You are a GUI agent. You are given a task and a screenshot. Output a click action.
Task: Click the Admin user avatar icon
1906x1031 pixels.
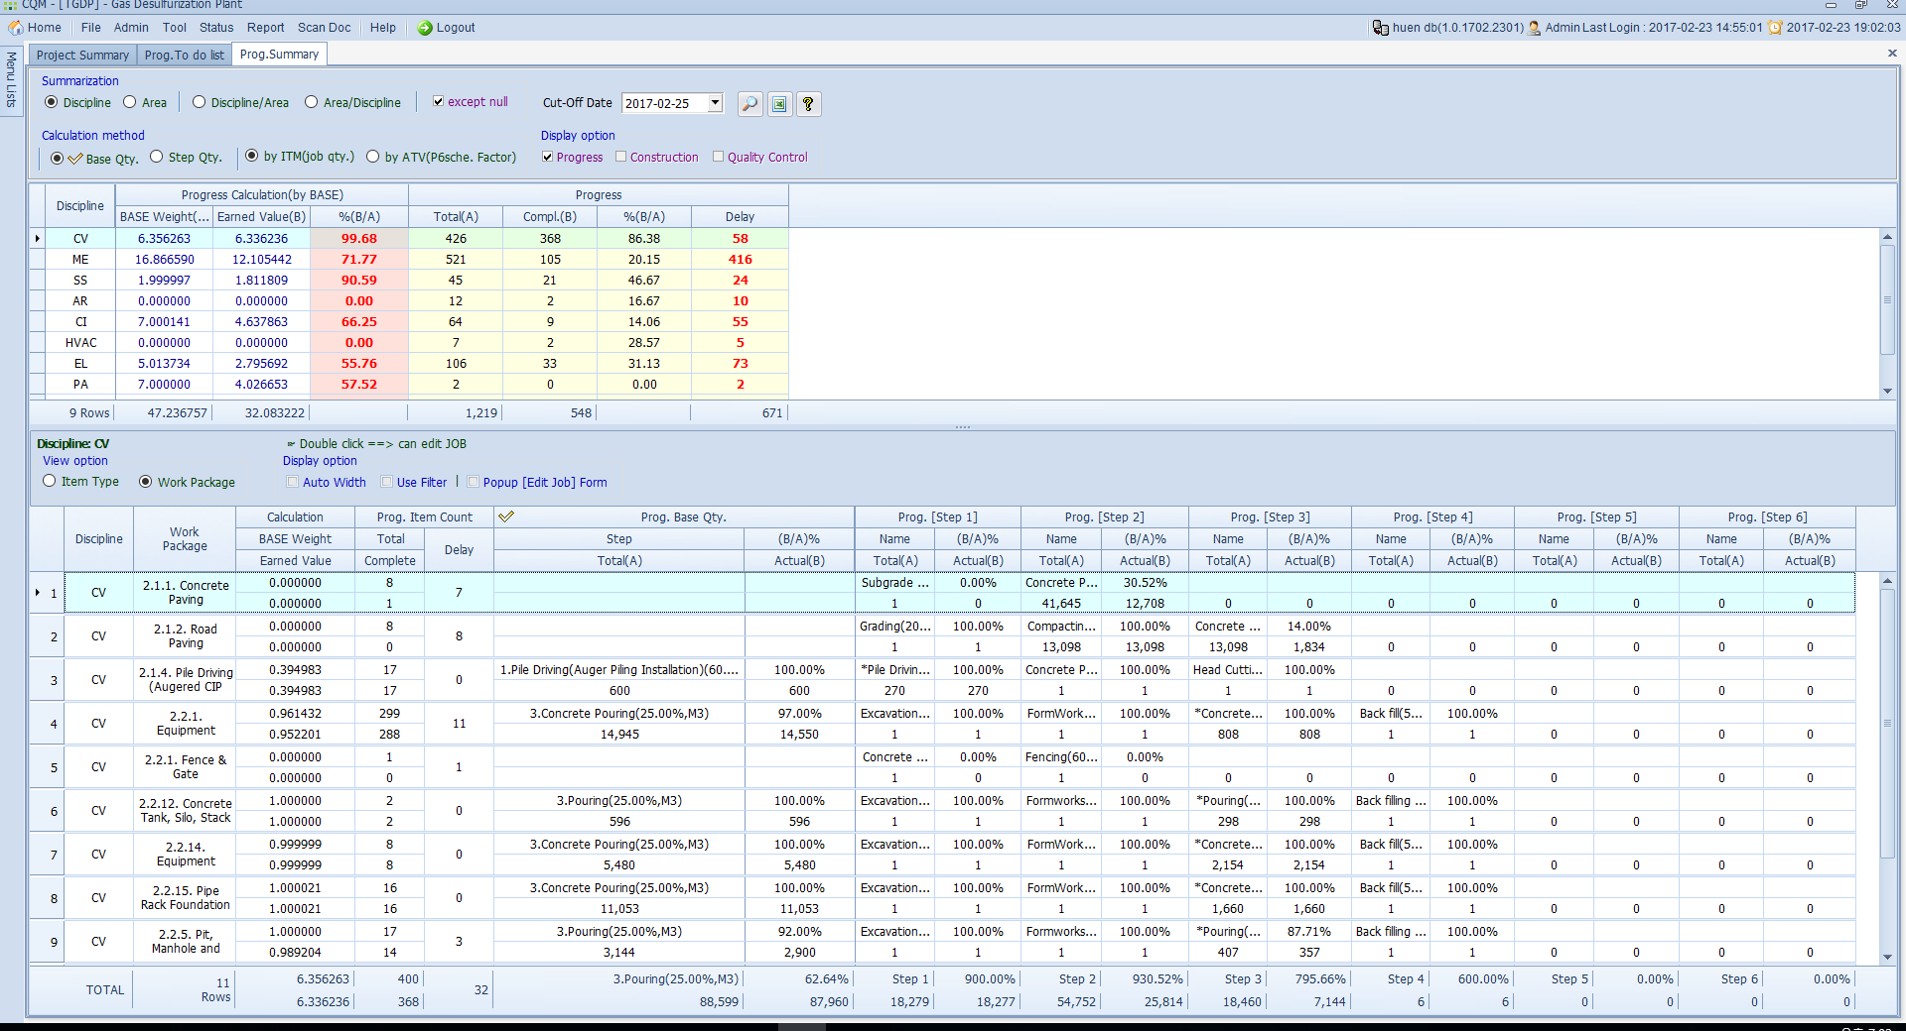tap(1534, 28)
